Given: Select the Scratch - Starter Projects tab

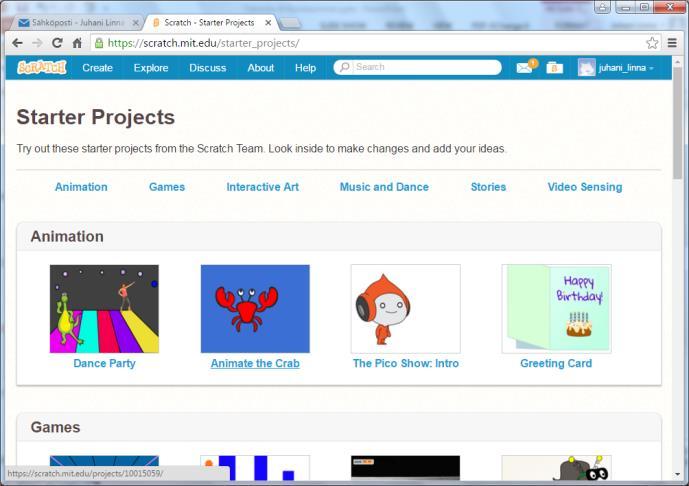Looking at the screenshot, I should click(209, 22).
